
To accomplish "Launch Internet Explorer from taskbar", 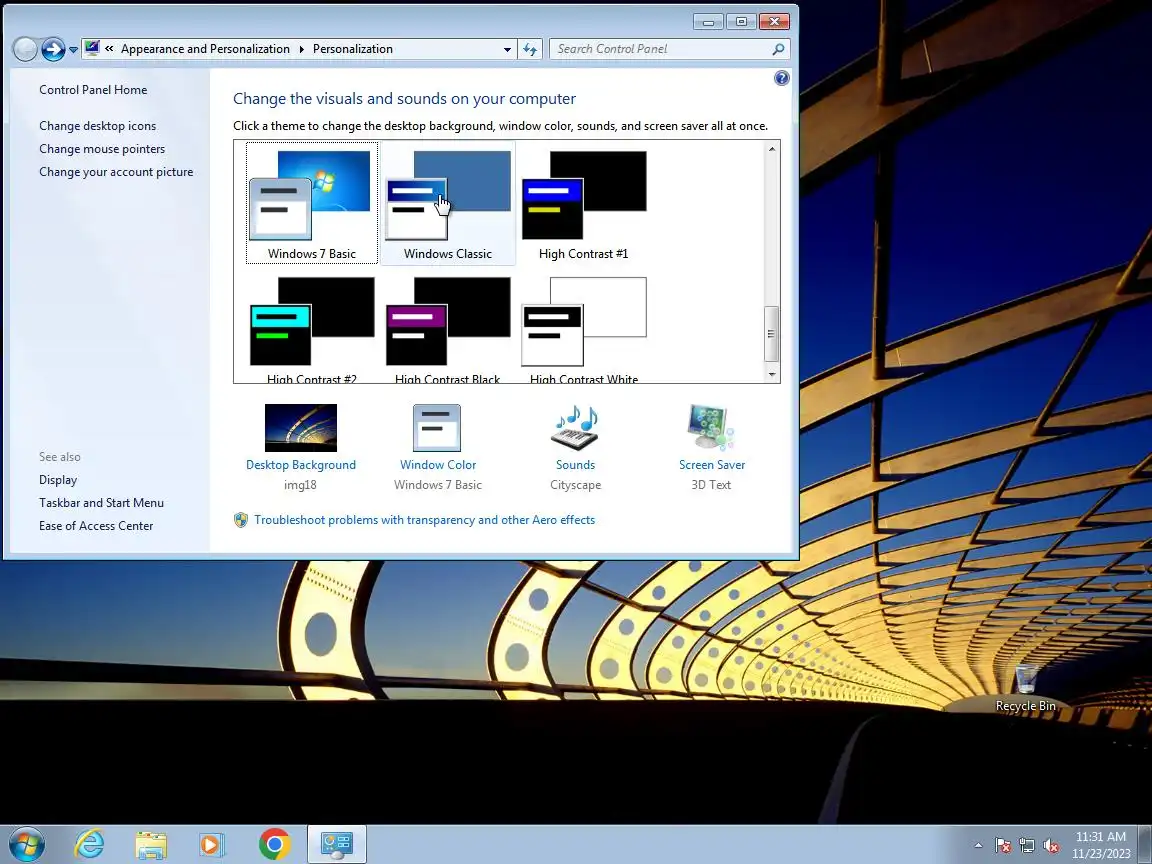I will (90, 845).
